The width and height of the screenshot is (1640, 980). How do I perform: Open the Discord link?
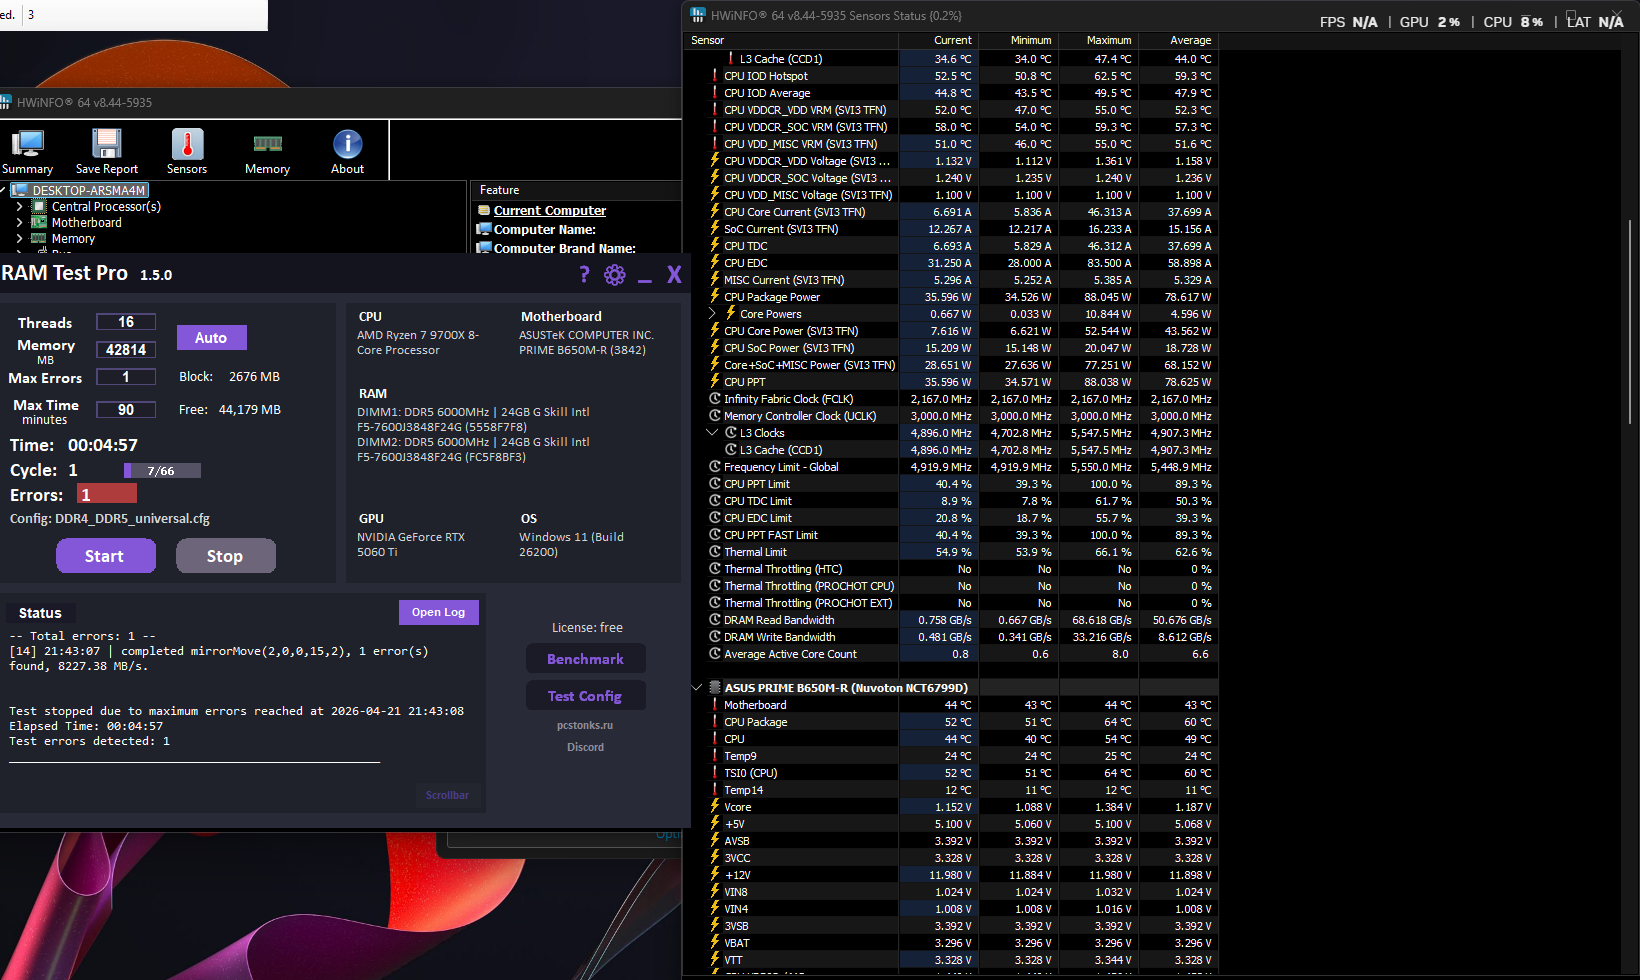pos(585,747)
